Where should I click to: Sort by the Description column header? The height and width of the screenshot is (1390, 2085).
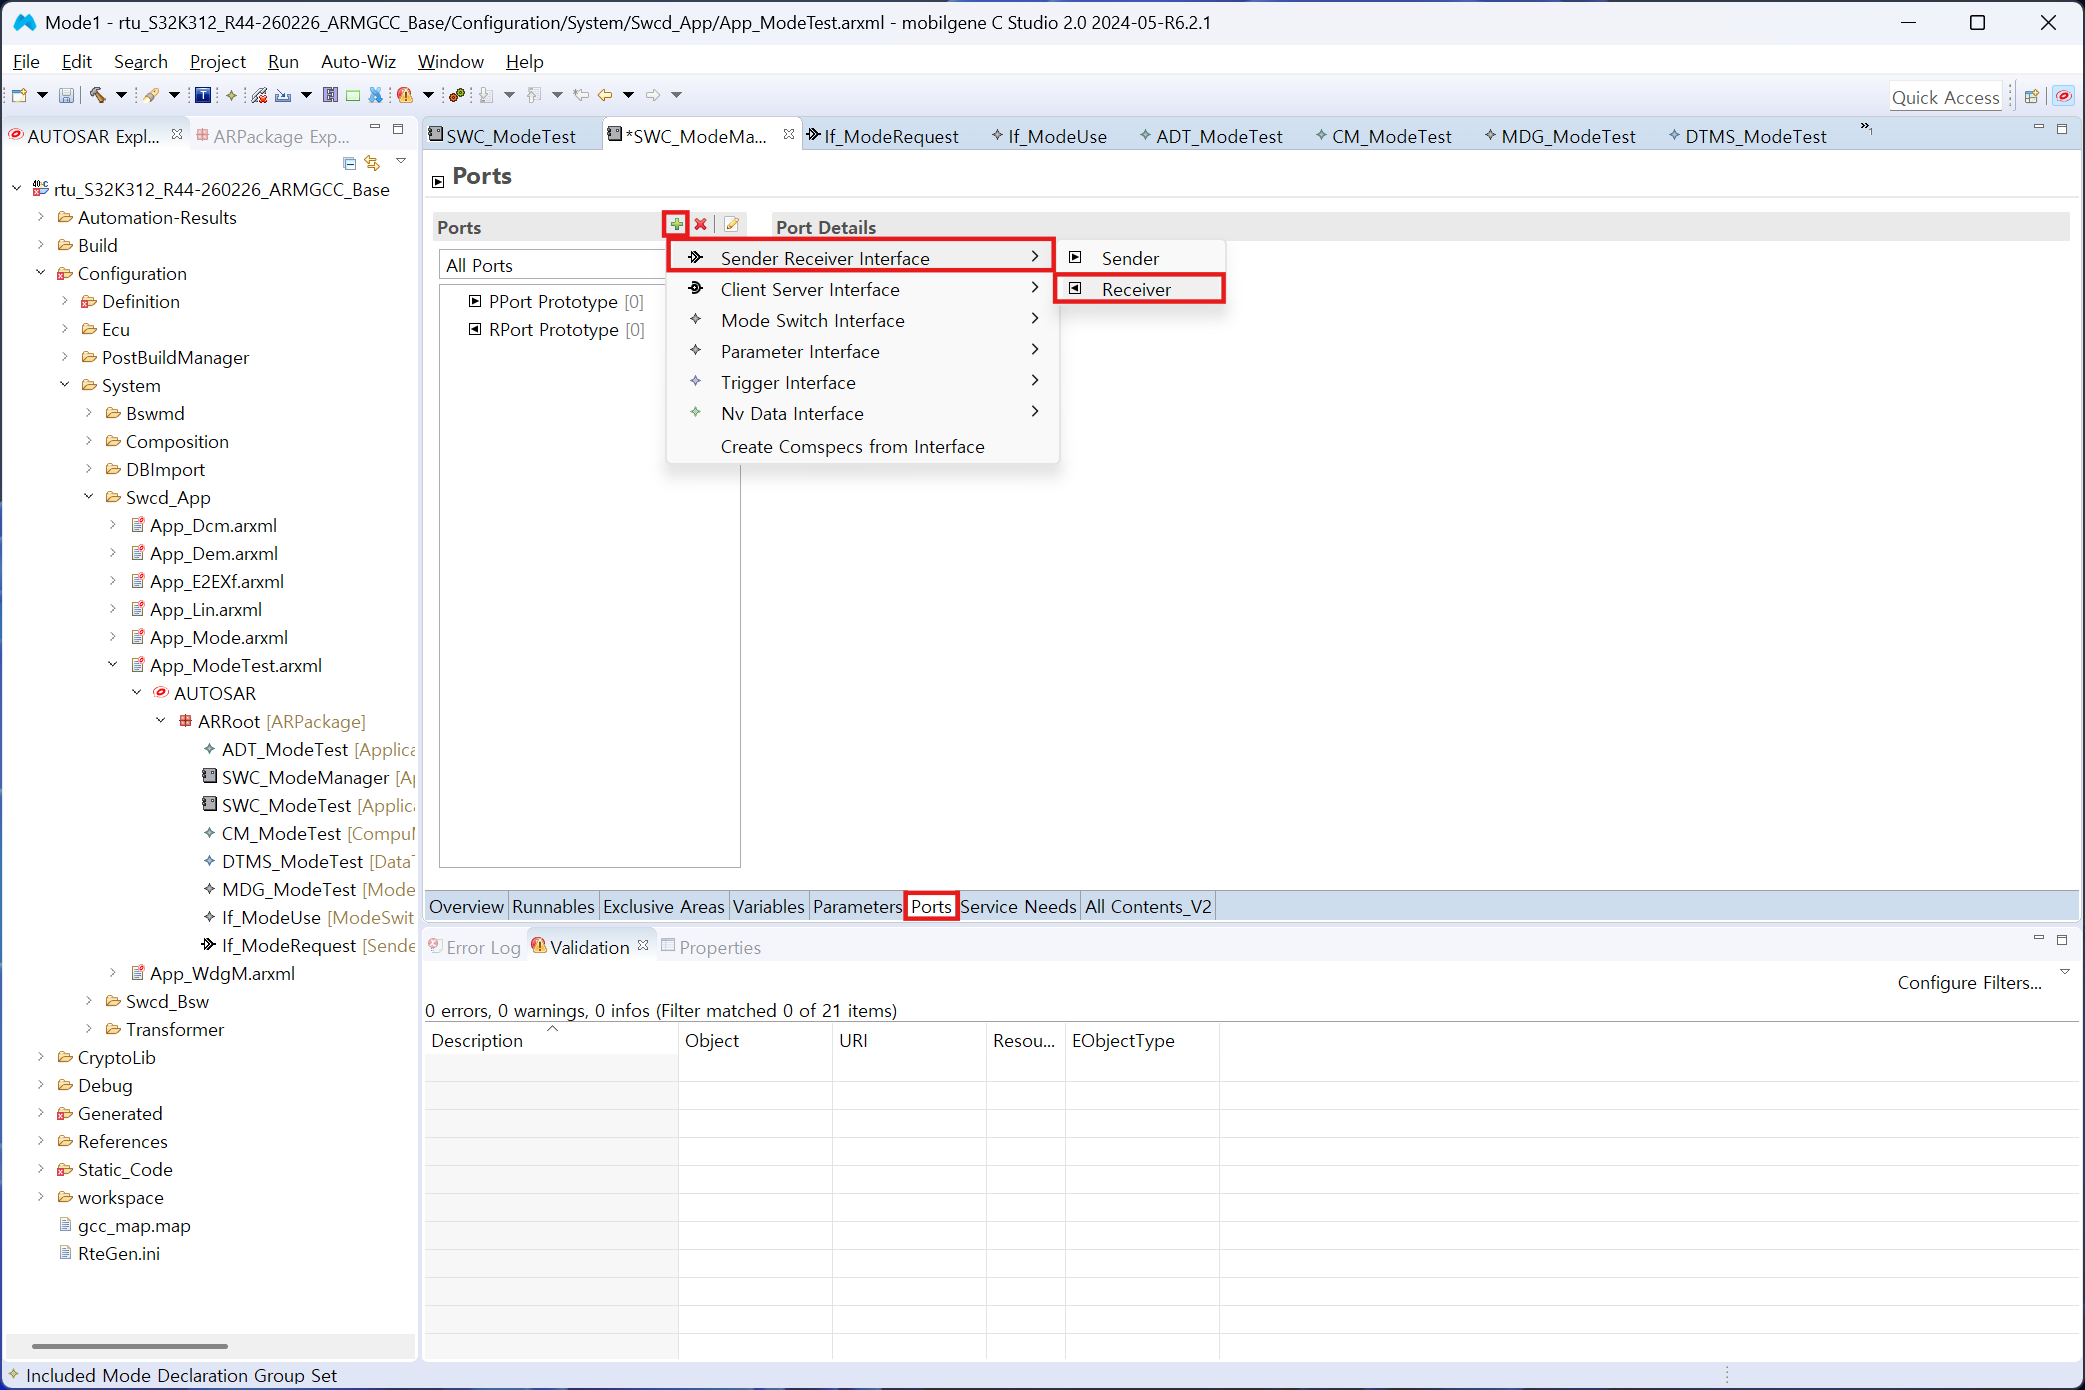(x=551, y=1040)
